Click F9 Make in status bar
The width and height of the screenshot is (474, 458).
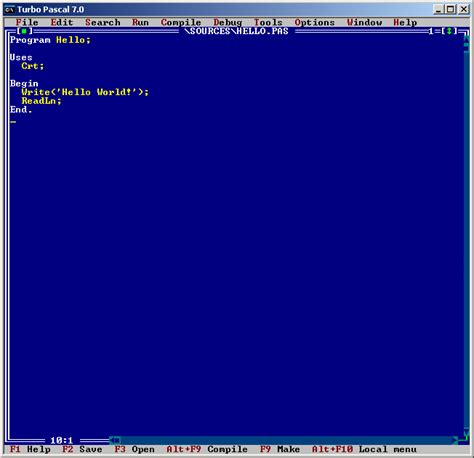280,449
